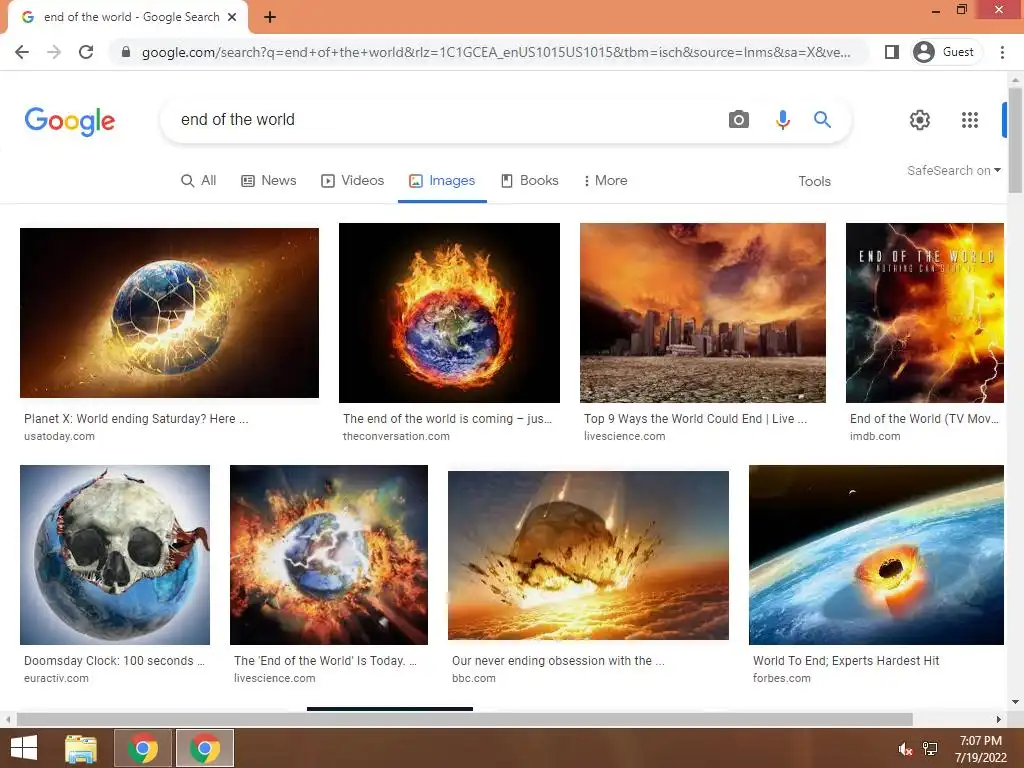Select the Images tab
Screen dimensions: 1024x768
442,181
